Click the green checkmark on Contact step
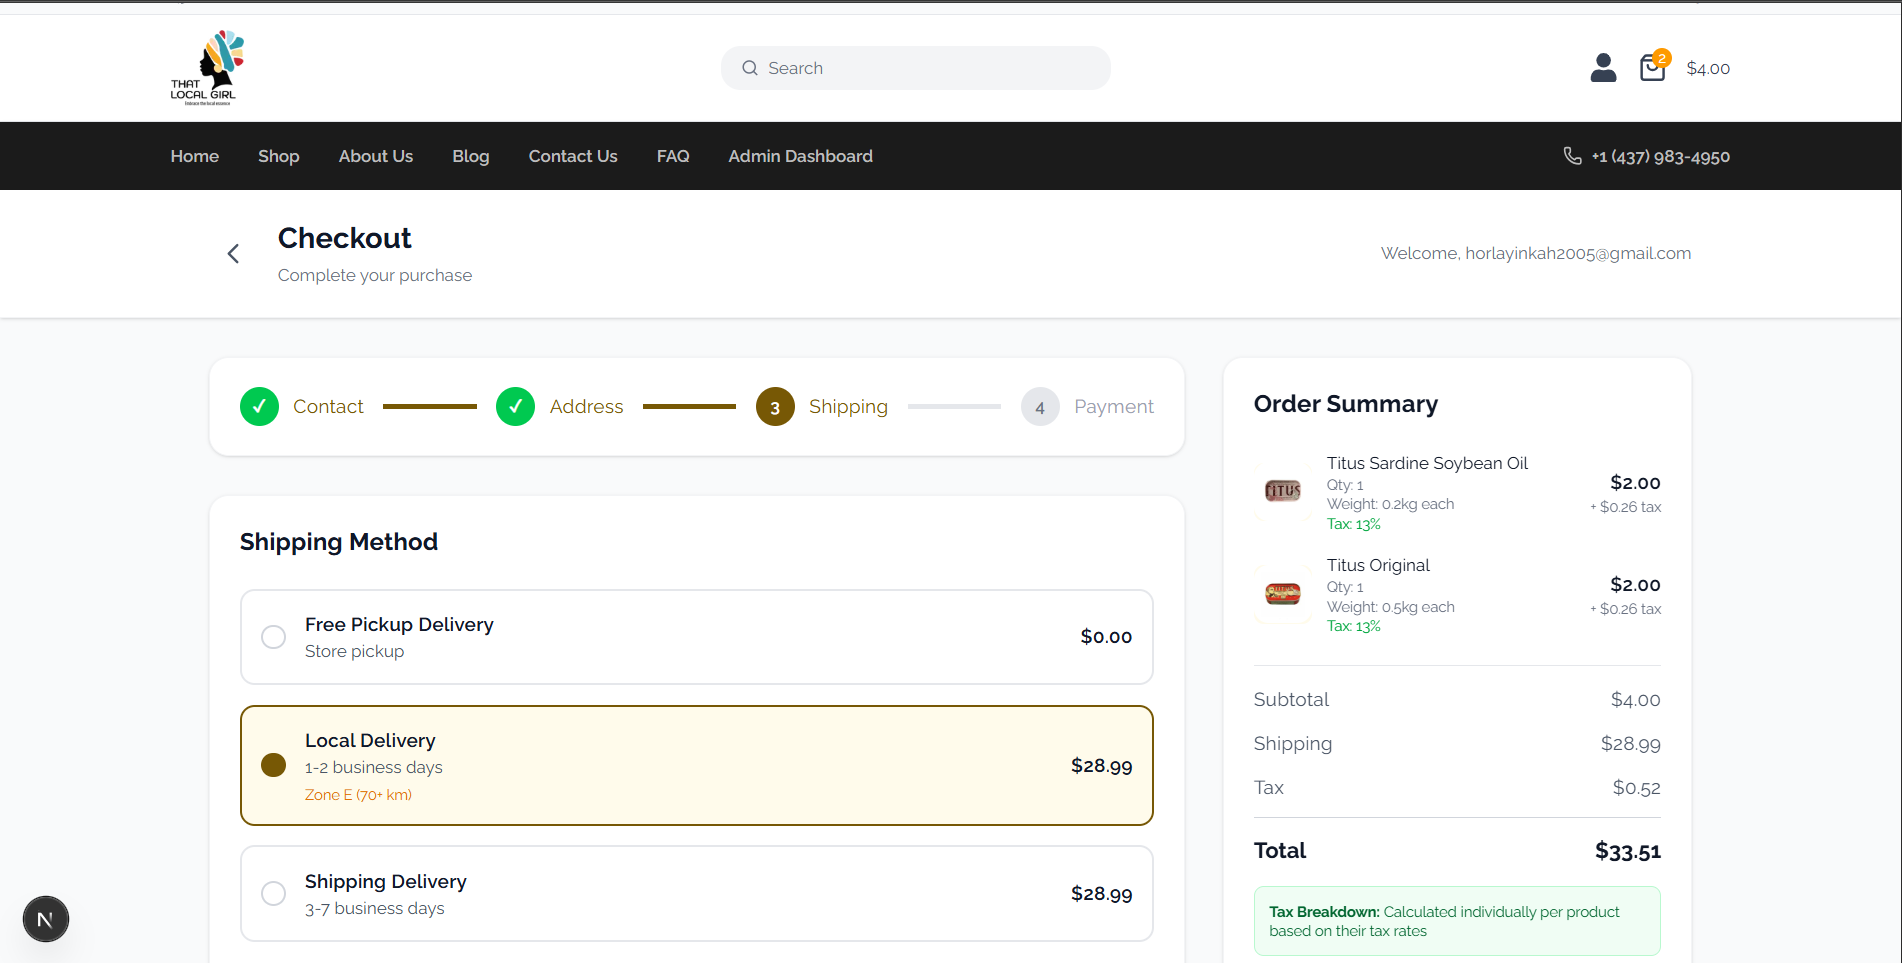1902x963 pixels. pos(259,406)
